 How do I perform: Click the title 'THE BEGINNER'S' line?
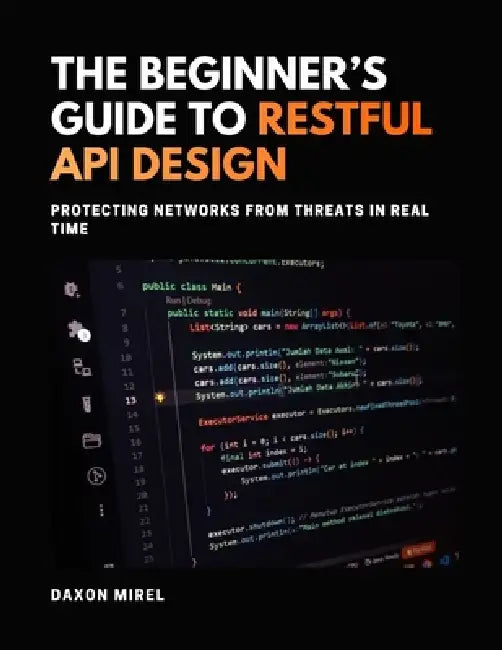click(218, 73)
